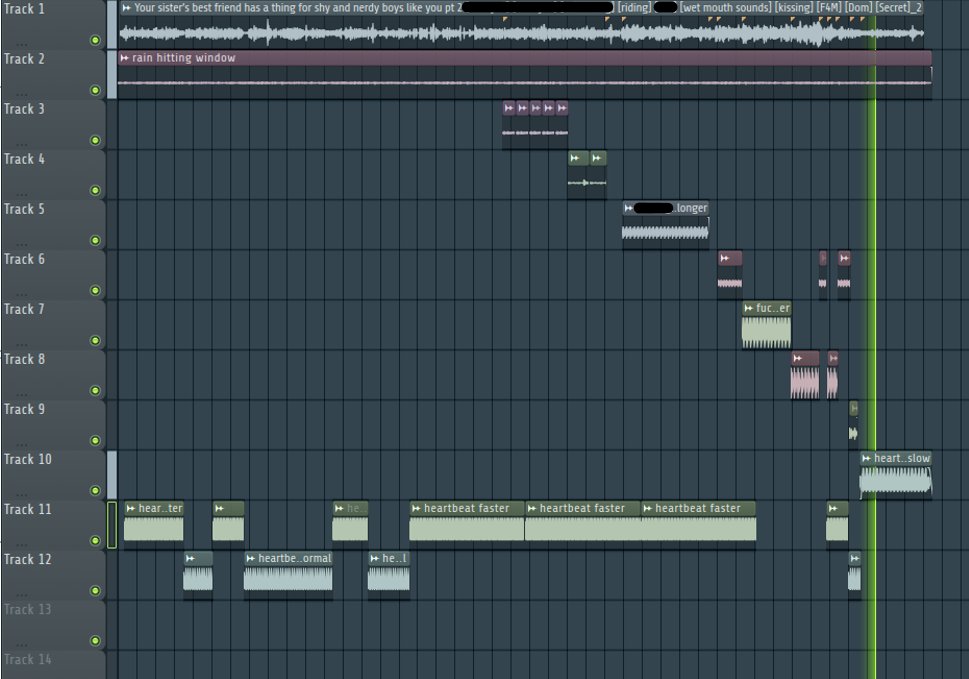Open menu arrow of narrower Track 8 clip
The width and height of the screenshot is (969, 679).
click(833, 358)
